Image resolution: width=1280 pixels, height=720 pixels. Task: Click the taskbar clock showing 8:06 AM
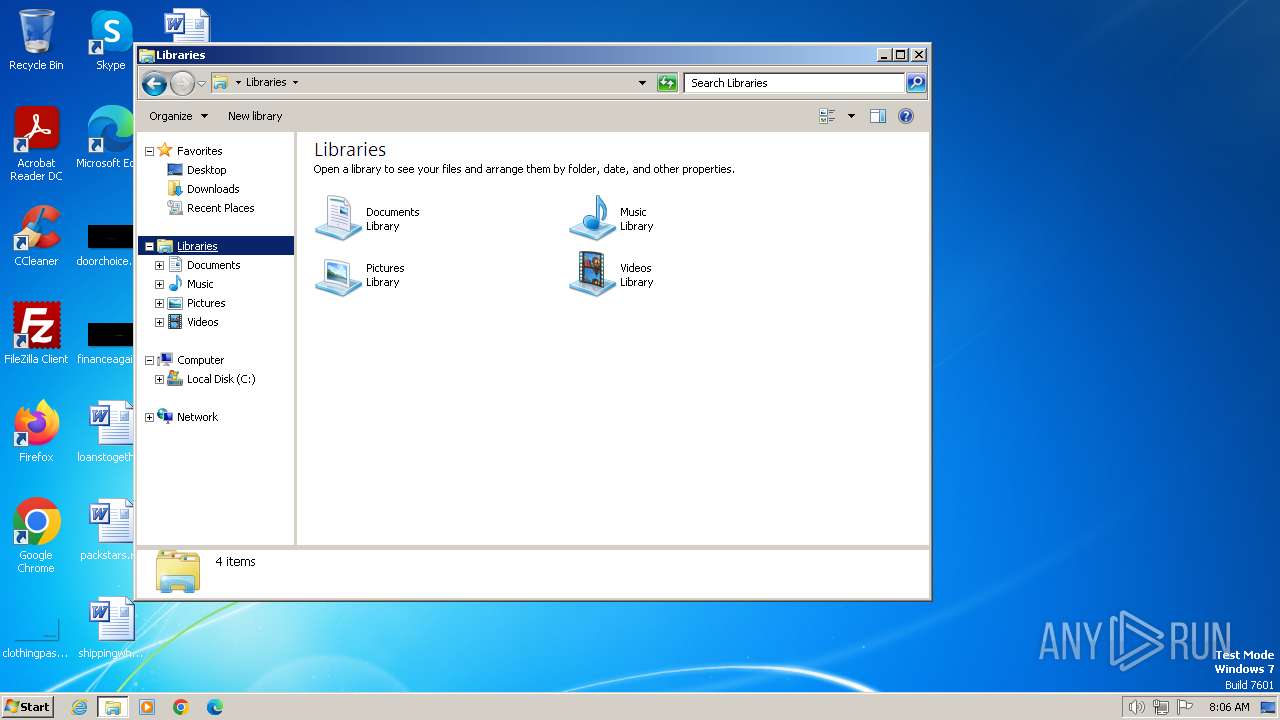coord(1229,707)
